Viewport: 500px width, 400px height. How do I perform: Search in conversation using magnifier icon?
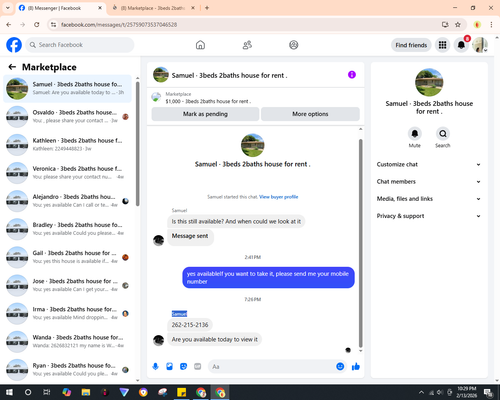pyautogui.click(x=443, y=134)
